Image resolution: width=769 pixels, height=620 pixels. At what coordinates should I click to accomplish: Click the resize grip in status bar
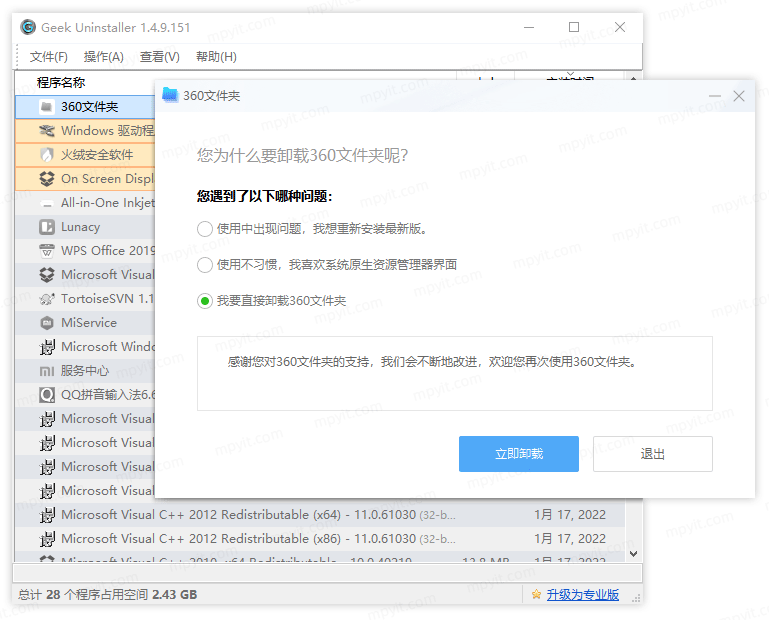[636, 598]
